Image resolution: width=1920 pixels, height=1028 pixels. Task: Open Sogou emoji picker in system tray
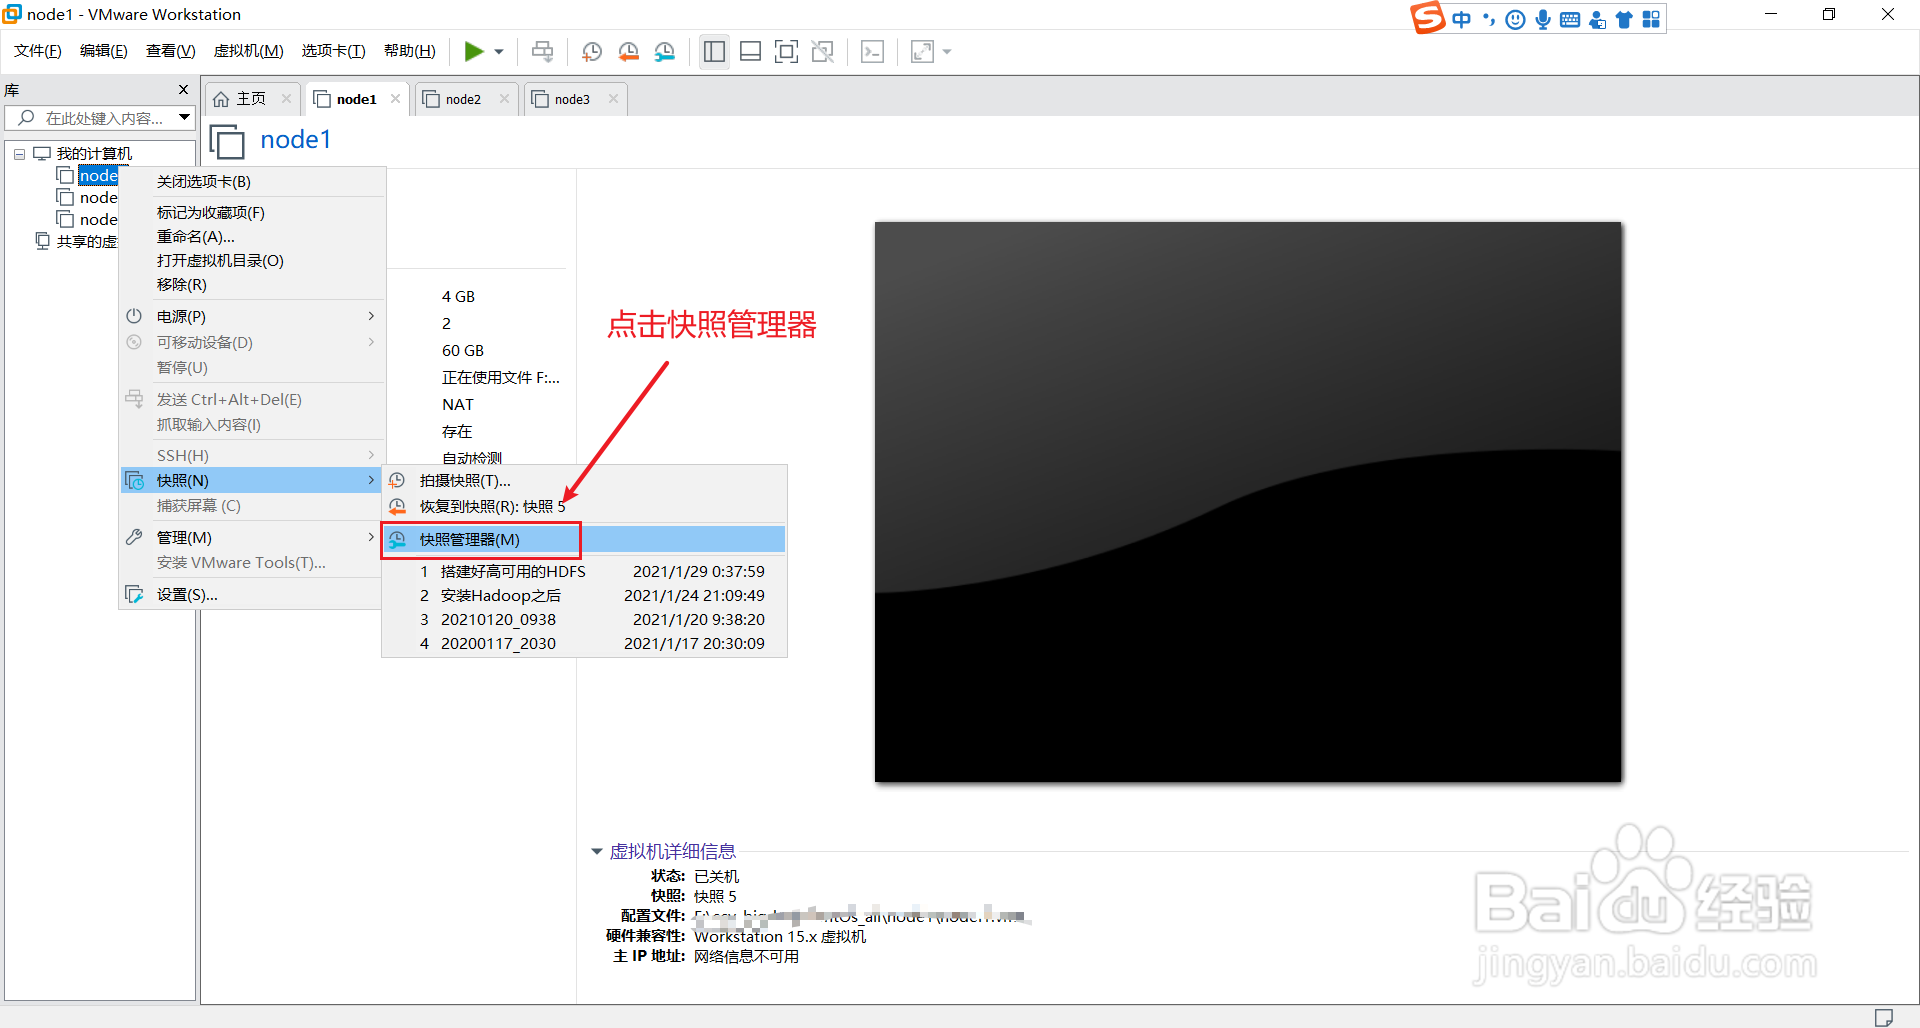[x=1515, y=19]
